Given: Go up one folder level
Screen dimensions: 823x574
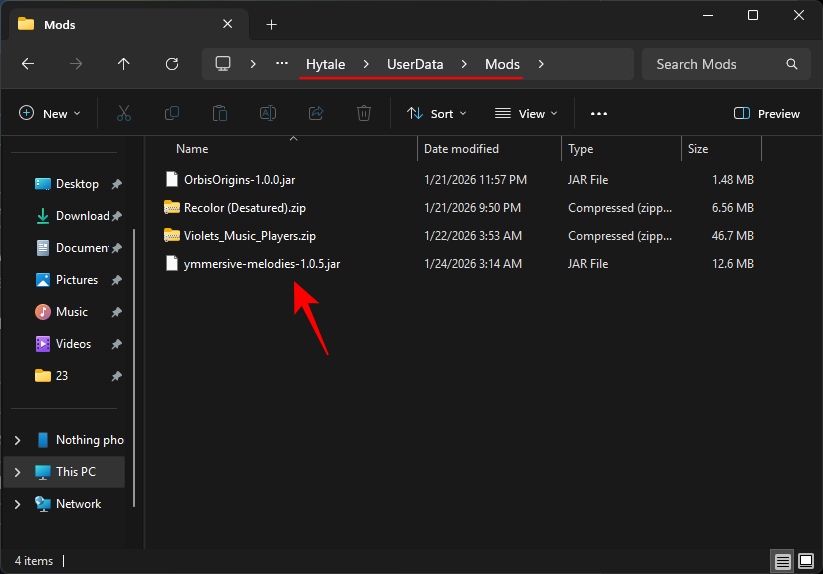Looking at the screenshot, I should pos(123,64).
